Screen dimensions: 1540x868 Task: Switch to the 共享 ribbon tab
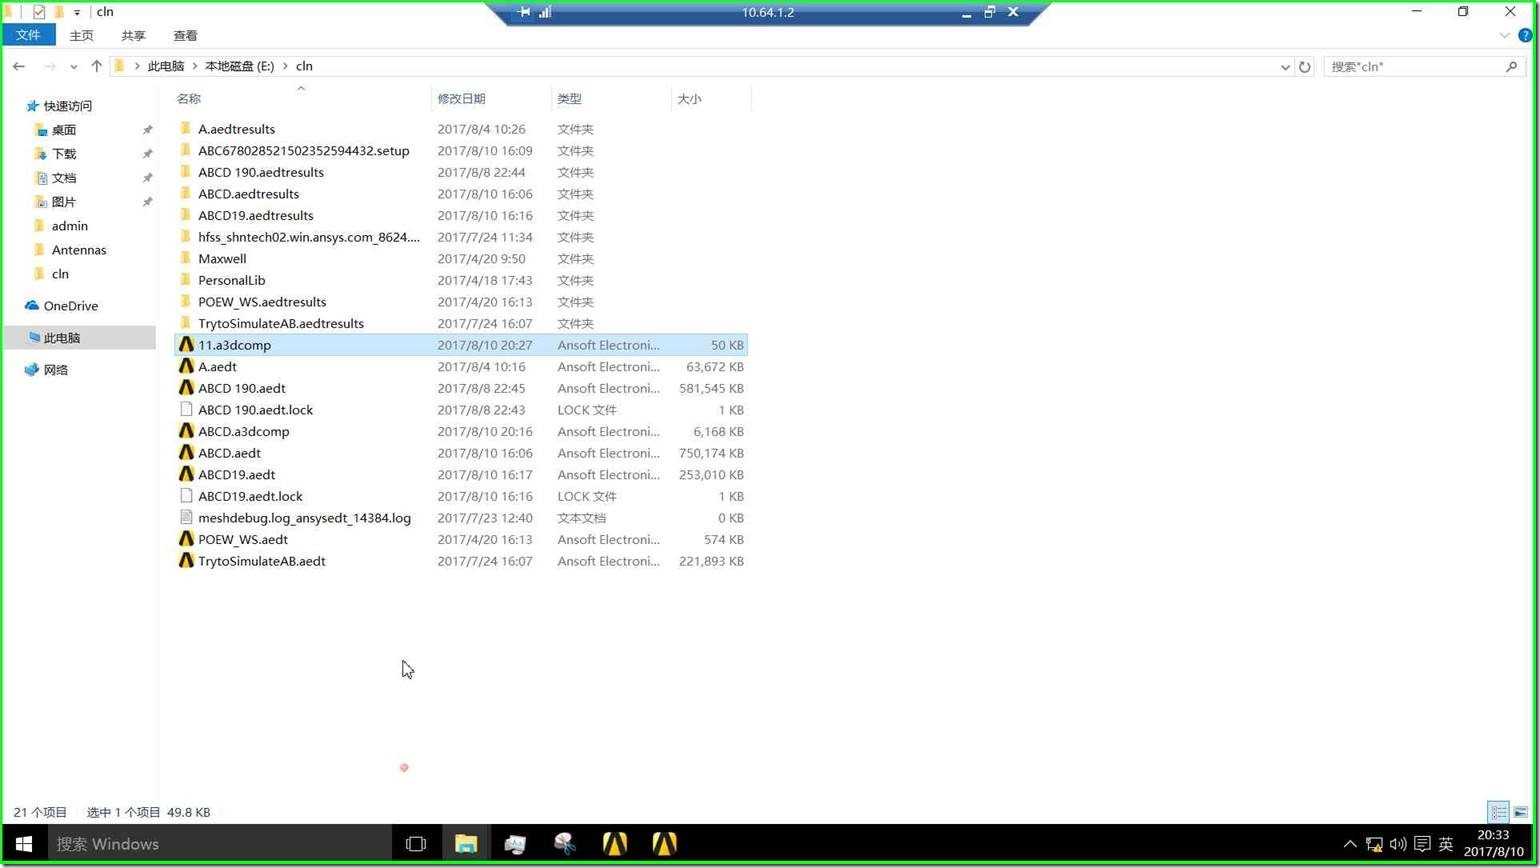tap(134, 35)
